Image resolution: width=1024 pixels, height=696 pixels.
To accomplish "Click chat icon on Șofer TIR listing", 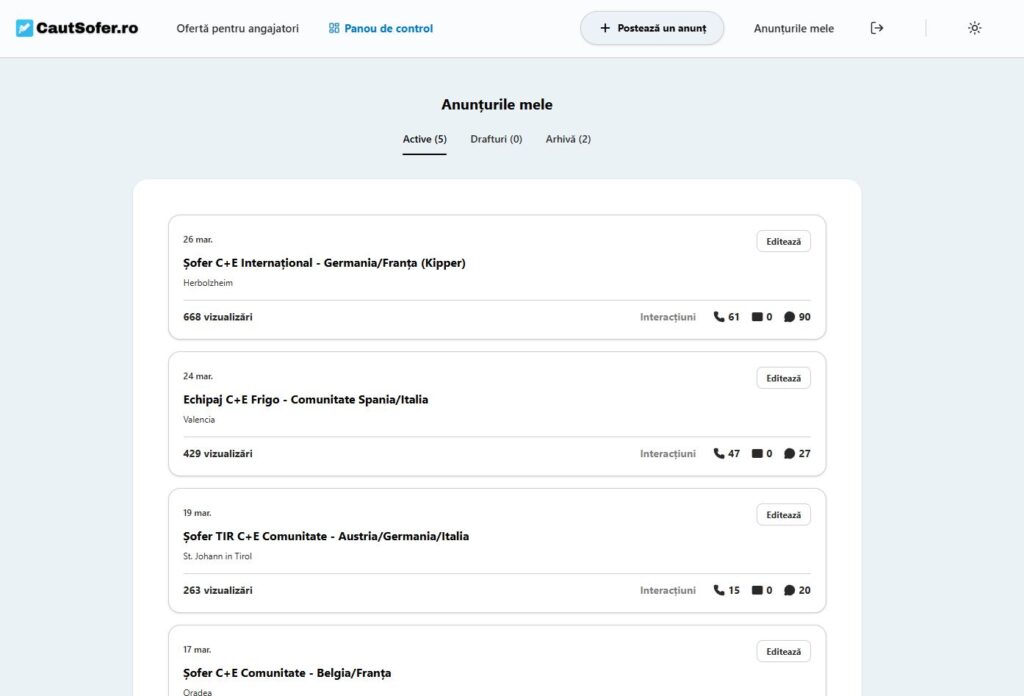I will 789,590.
